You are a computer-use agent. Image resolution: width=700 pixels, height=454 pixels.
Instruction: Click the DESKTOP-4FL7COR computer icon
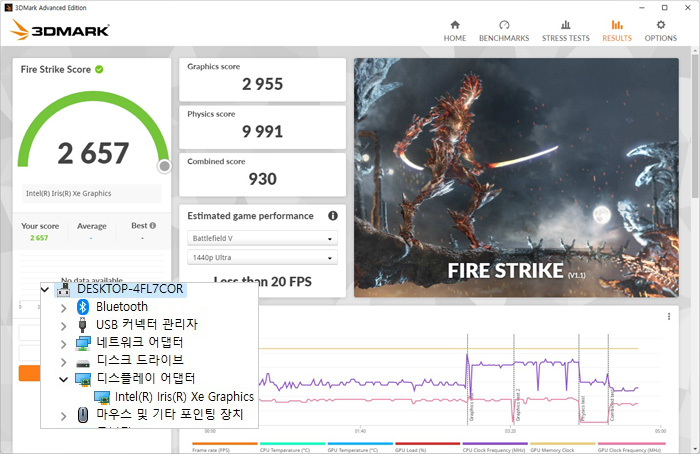pos(63,289)
